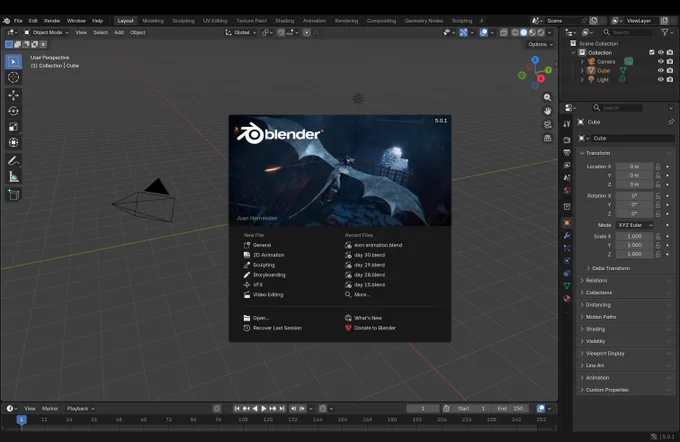680x442 pixels.
Task: Open the XYZ Euler rotation mode dropdown
Action: coord(635,225)
